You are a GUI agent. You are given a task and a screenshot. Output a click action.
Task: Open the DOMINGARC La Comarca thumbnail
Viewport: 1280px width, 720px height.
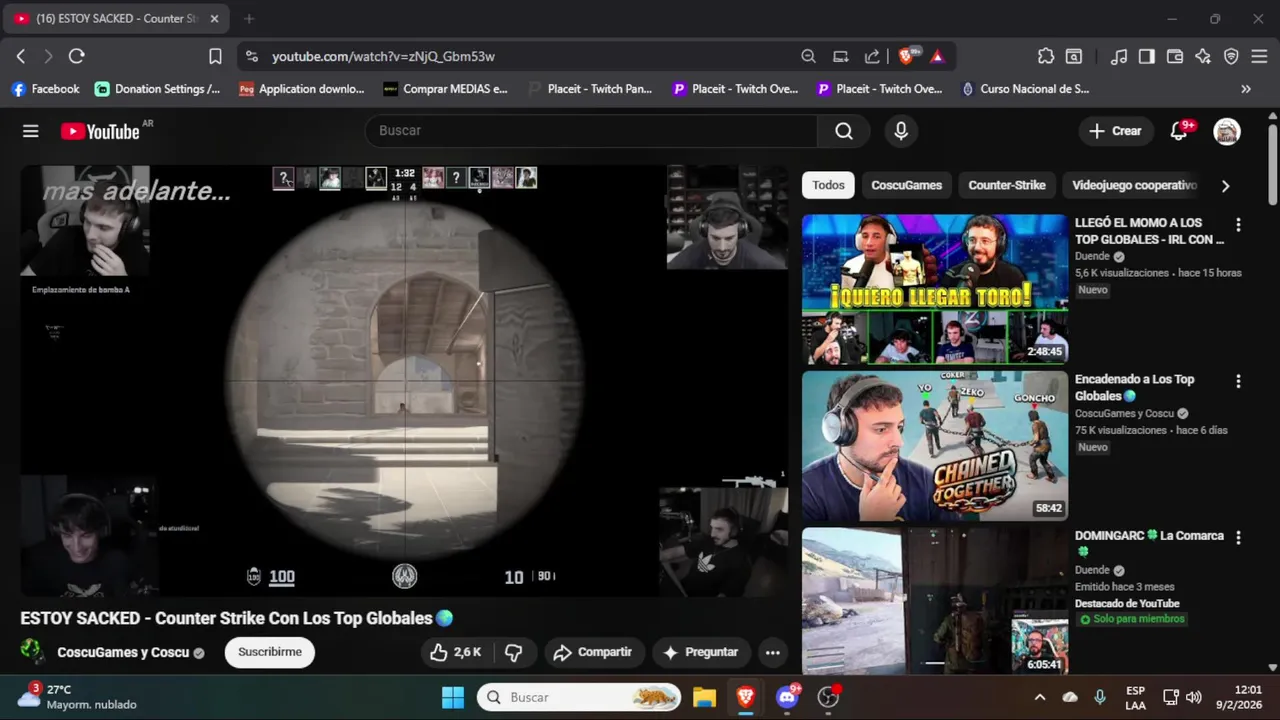click(934, 602)
